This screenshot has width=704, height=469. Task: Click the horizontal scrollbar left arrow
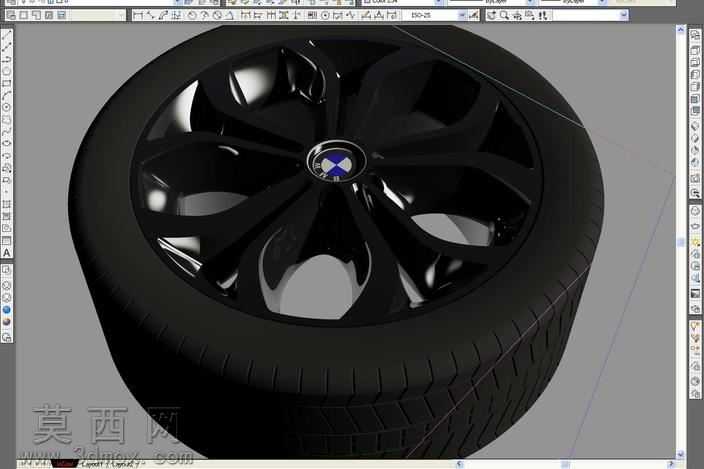pyautogui.click(x=460, y=464)
